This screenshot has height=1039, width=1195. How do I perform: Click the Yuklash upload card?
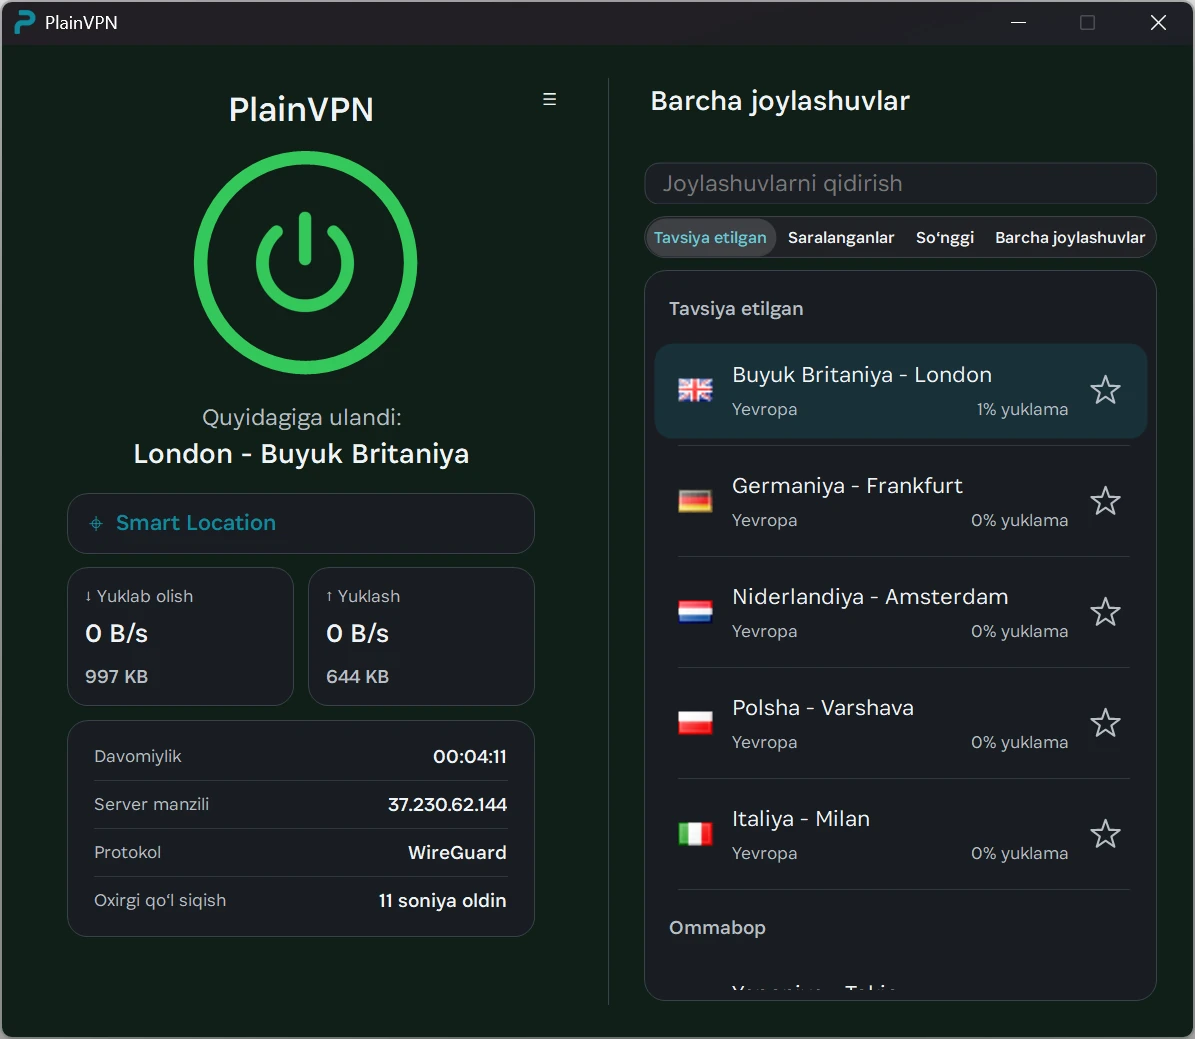pos(421,637)
